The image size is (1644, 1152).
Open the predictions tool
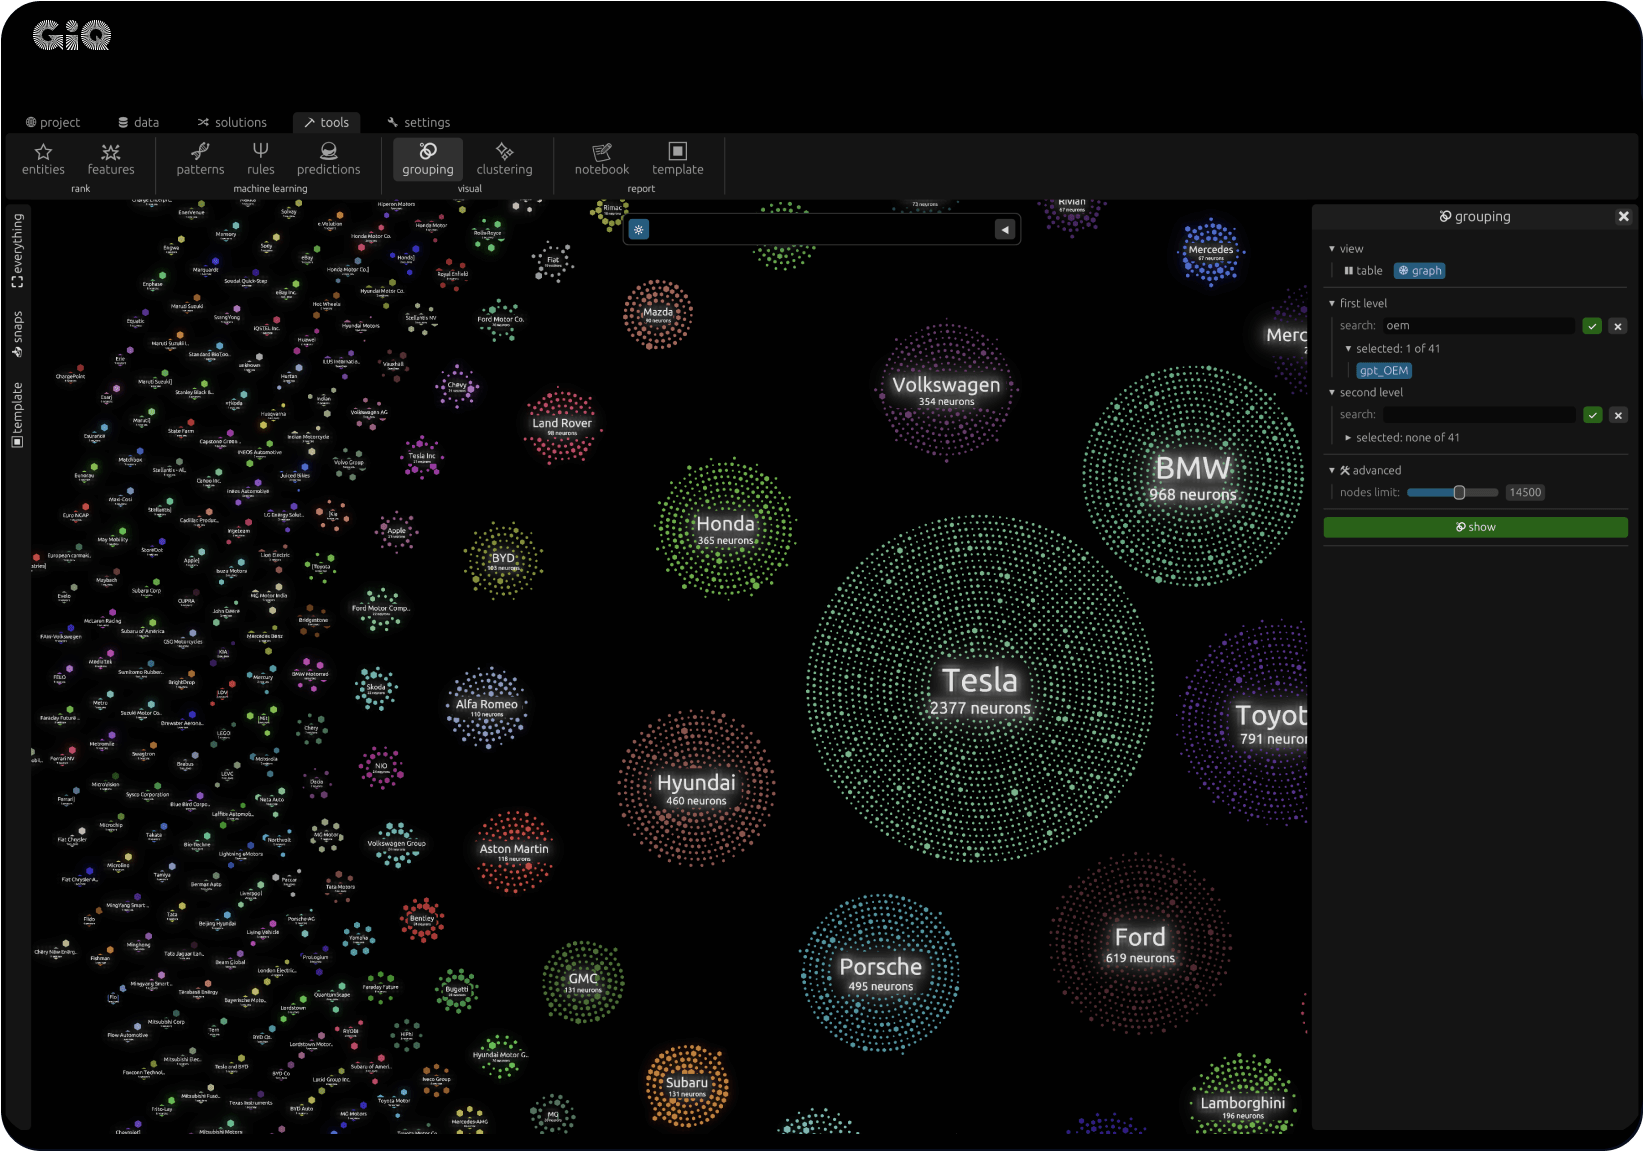coord(328,160)
